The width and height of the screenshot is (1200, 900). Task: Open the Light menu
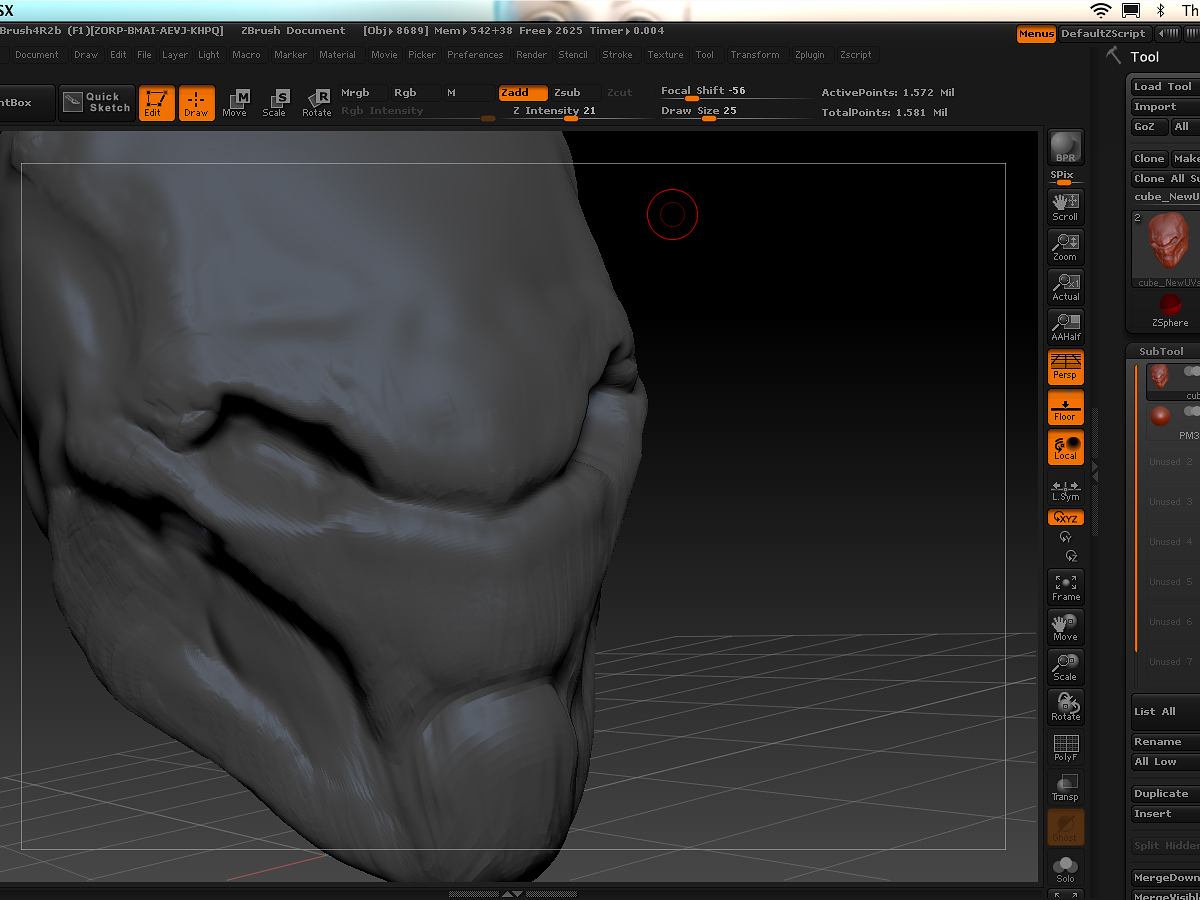(x=209, y=55)
